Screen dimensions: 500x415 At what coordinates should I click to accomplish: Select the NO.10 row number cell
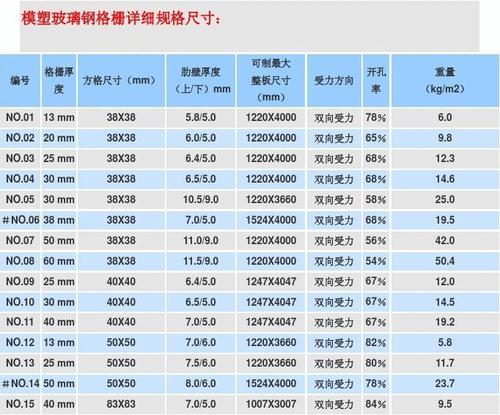[20, 302]
